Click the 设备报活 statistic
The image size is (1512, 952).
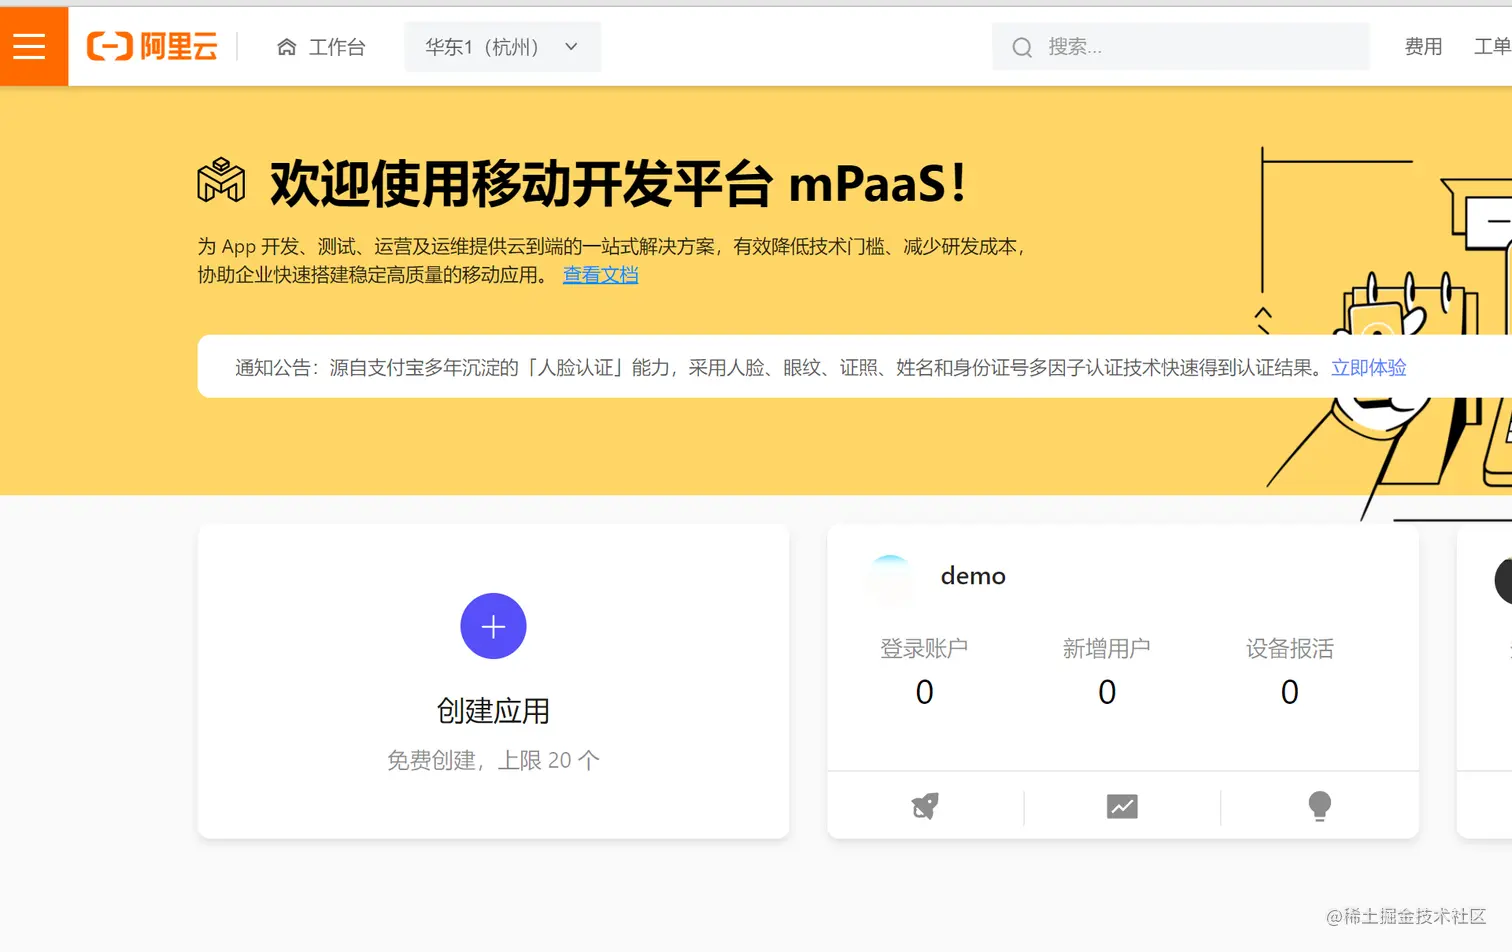tap(1290, 671)
